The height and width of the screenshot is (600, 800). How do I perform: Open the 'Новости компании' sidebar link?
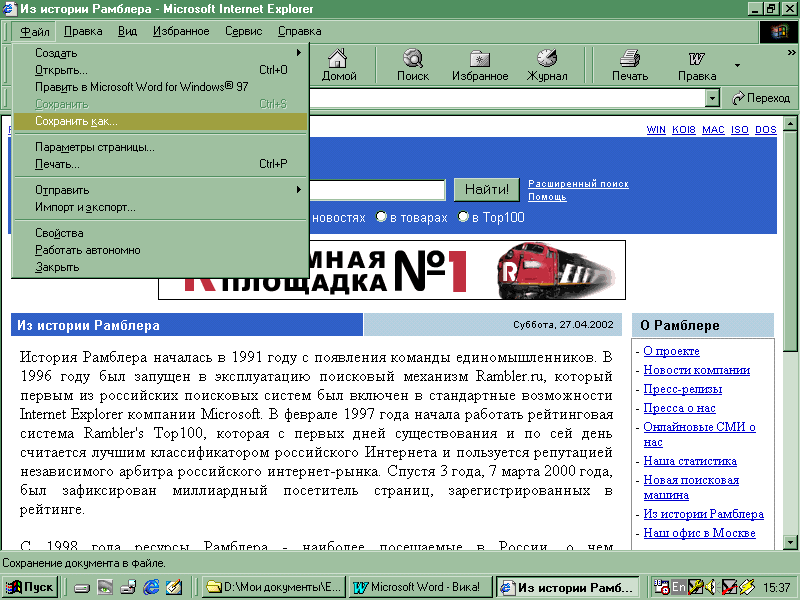tap(696, 370)
